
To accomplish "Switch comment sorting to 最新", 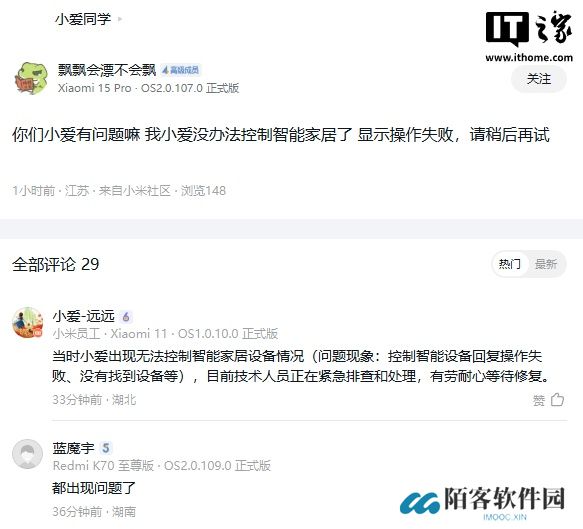I will tap(545, 264).
